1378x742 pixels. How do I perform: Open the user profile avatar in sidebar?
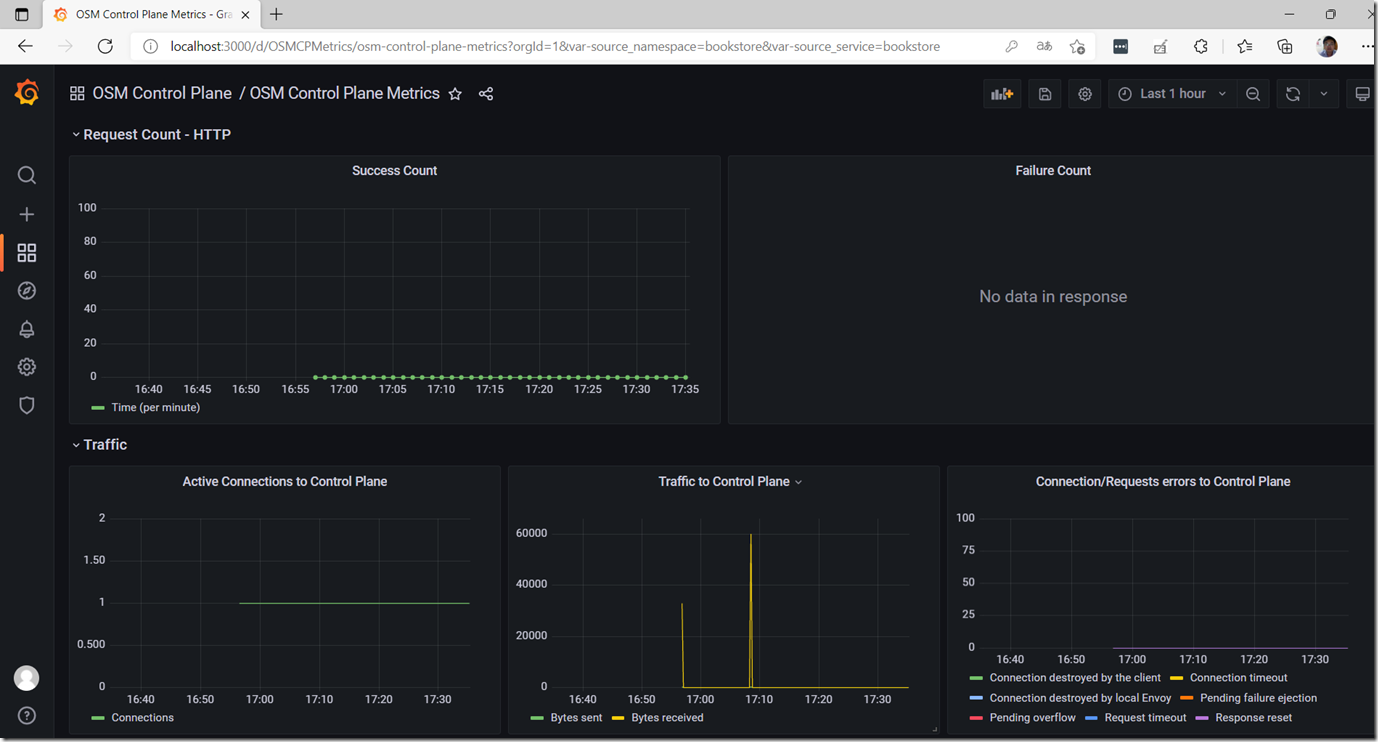[27, 678]
